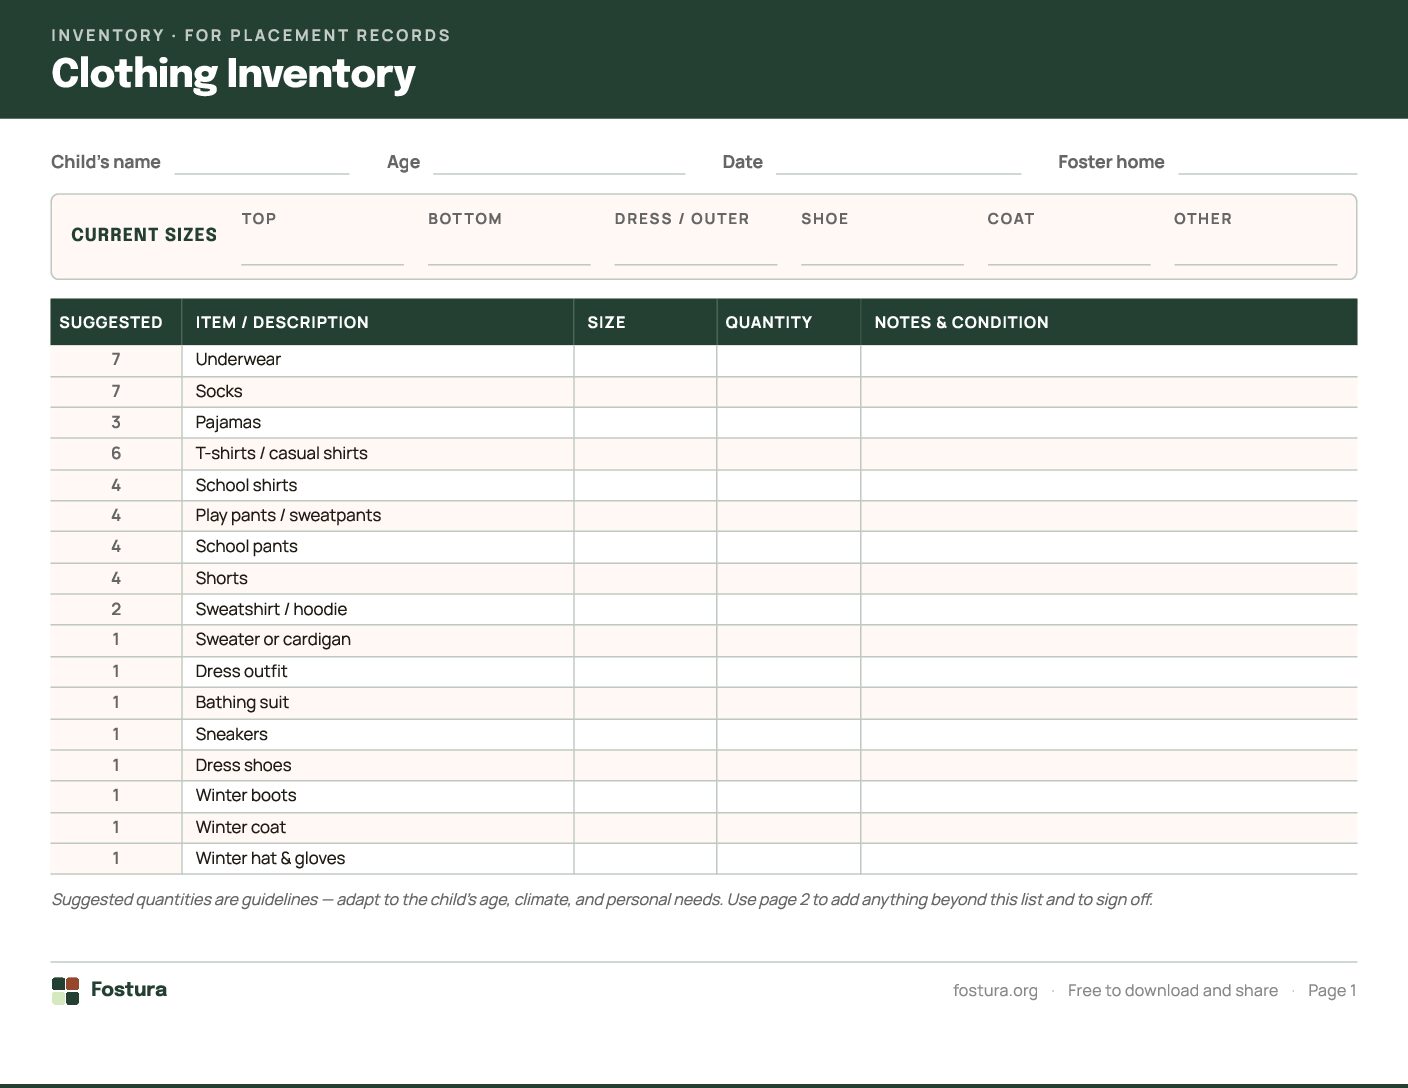Select 'Sweatshirt / hoodie' item
The image size is (1408, 1088).
pyautogui.click(x=271, y=609)
